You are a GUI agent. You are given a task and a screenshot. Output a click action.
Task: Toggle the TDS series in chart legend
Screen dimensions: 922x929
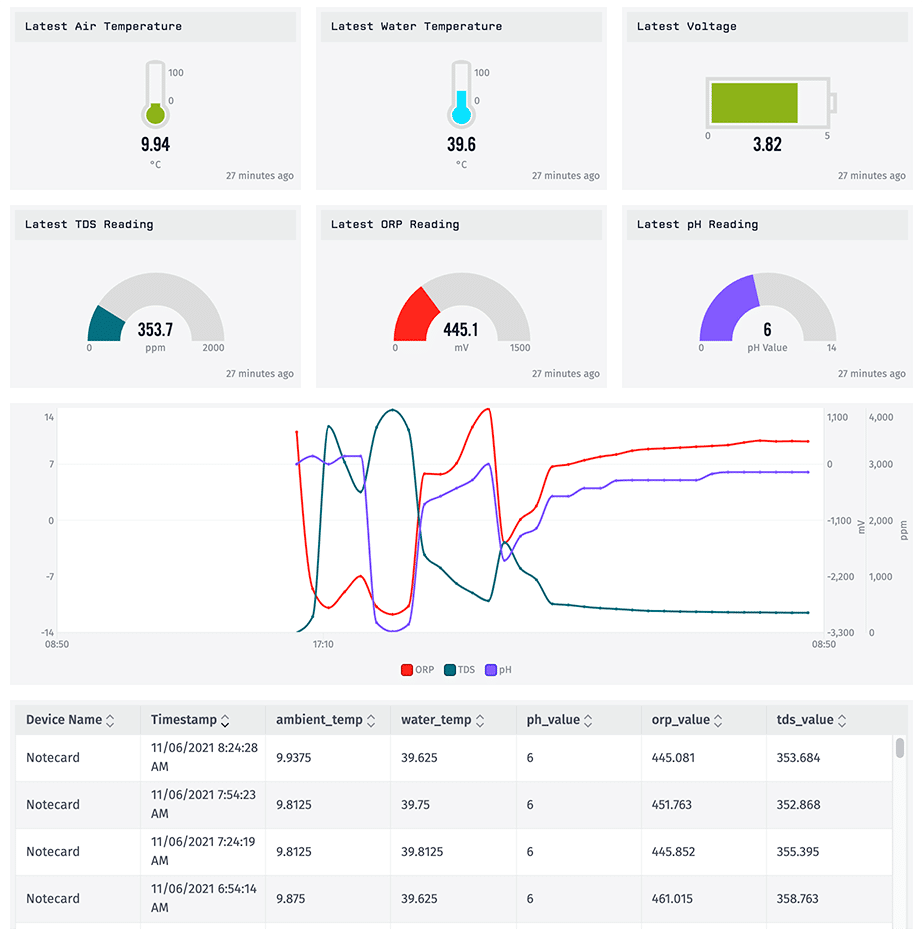(460, 670)
